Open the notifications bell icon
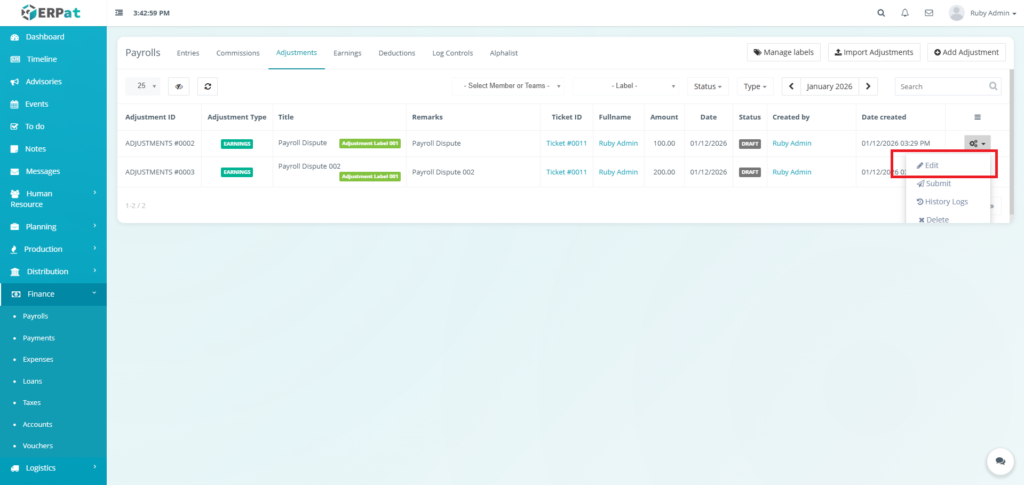This screenshot has height=485, width=1024. [x=905, y=13]
